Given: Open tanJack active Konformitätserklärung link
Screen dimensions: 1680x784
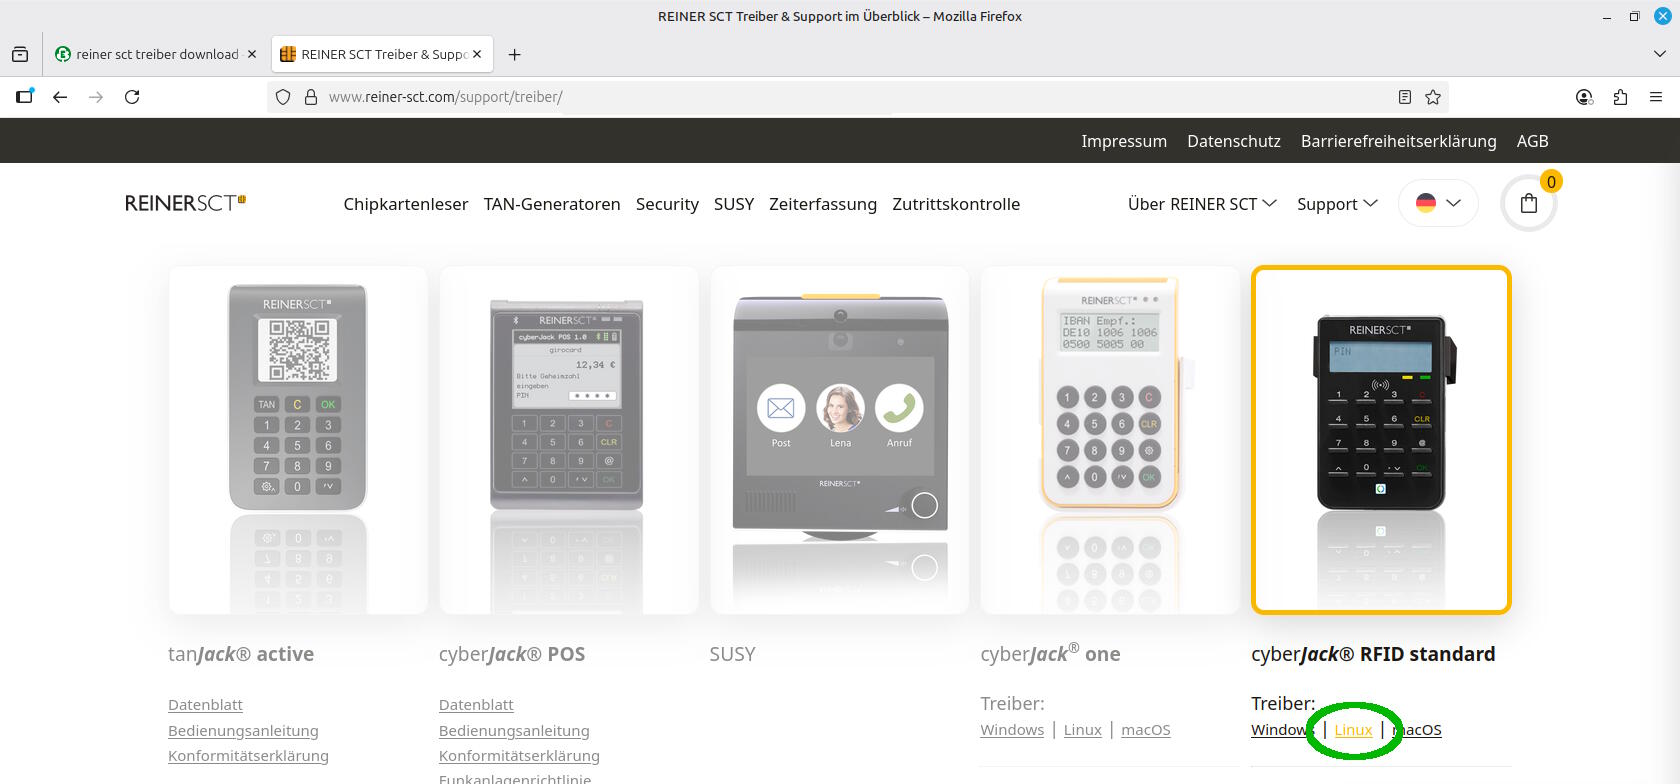Looking at the screenshot, I should click(x=248, y=756).
